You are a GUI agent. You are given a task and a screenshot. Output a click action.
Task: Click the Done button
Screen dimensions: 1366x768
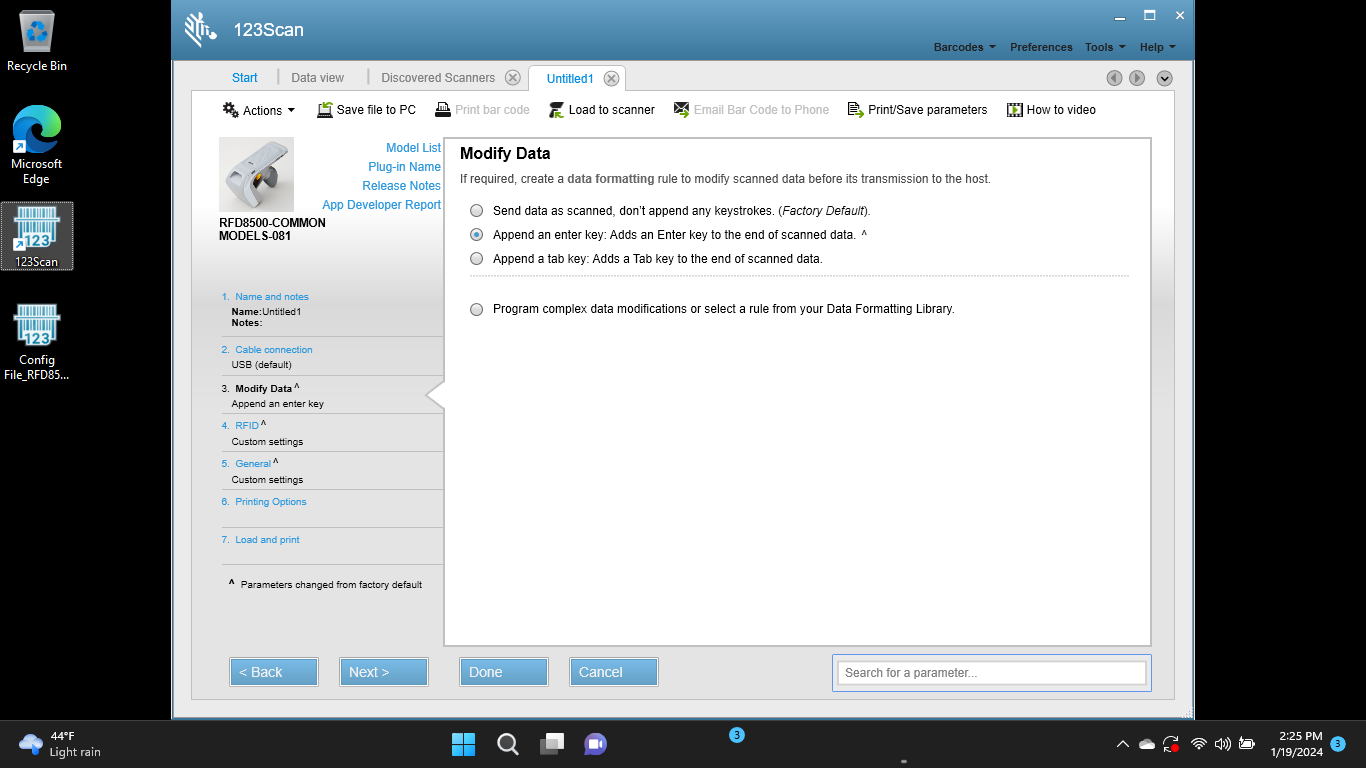pyautogui.click(x=504, y=672)
